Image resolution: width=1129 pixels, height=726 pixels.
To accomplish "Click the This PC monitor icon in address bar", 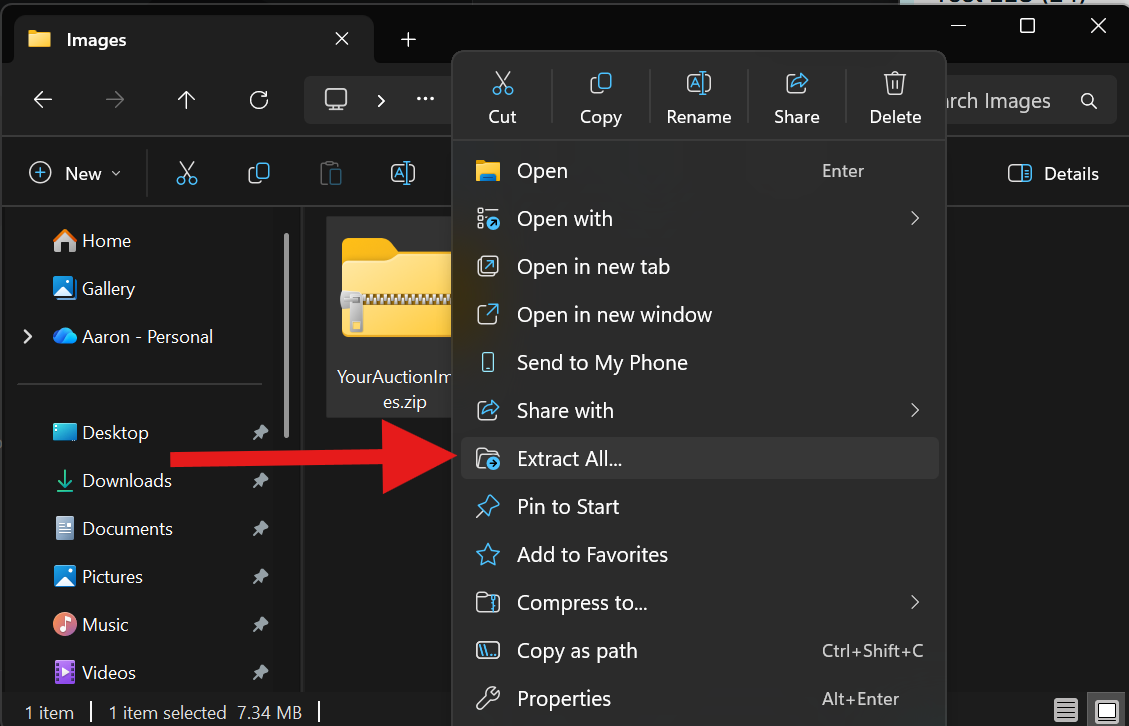I will pos(336,100).
